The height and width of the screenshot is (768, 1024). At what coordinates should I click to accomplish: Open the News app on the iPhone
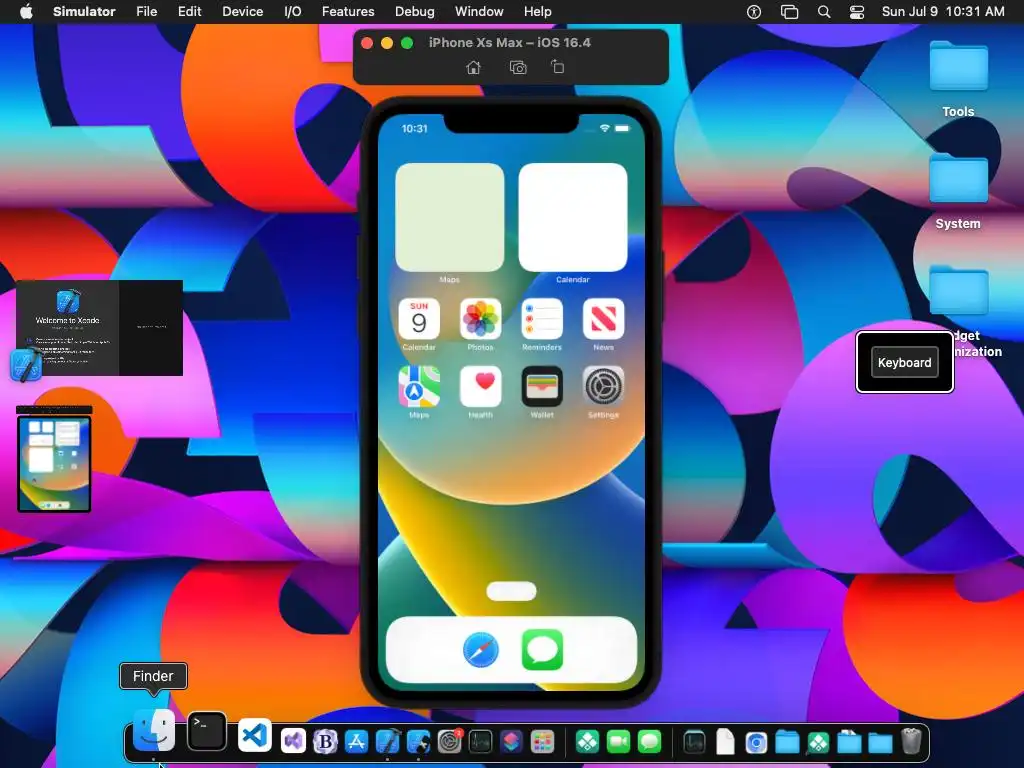603,319
